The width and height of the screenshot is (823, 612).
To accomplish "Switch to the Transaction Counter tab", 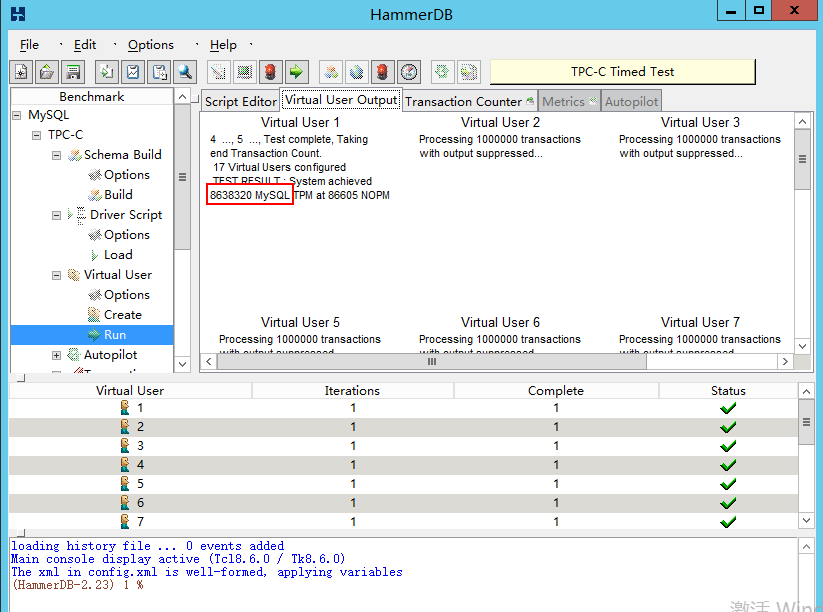I will pyautogui.click(x=463, y=101).
